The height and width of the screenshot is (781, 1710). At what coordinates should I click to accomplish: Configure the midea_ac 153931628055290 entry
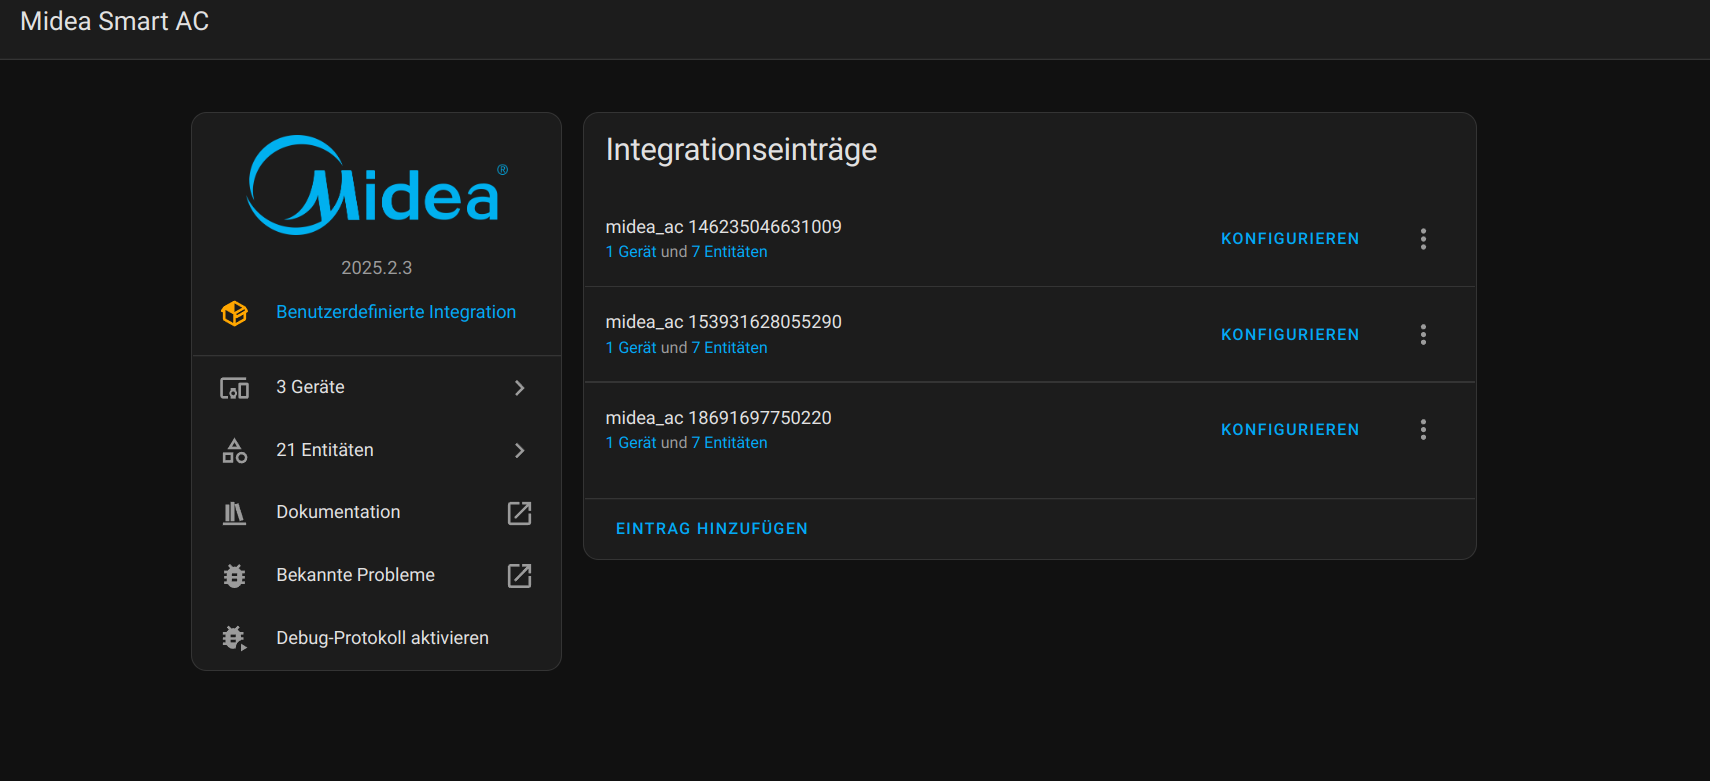tap(1290, 335)
